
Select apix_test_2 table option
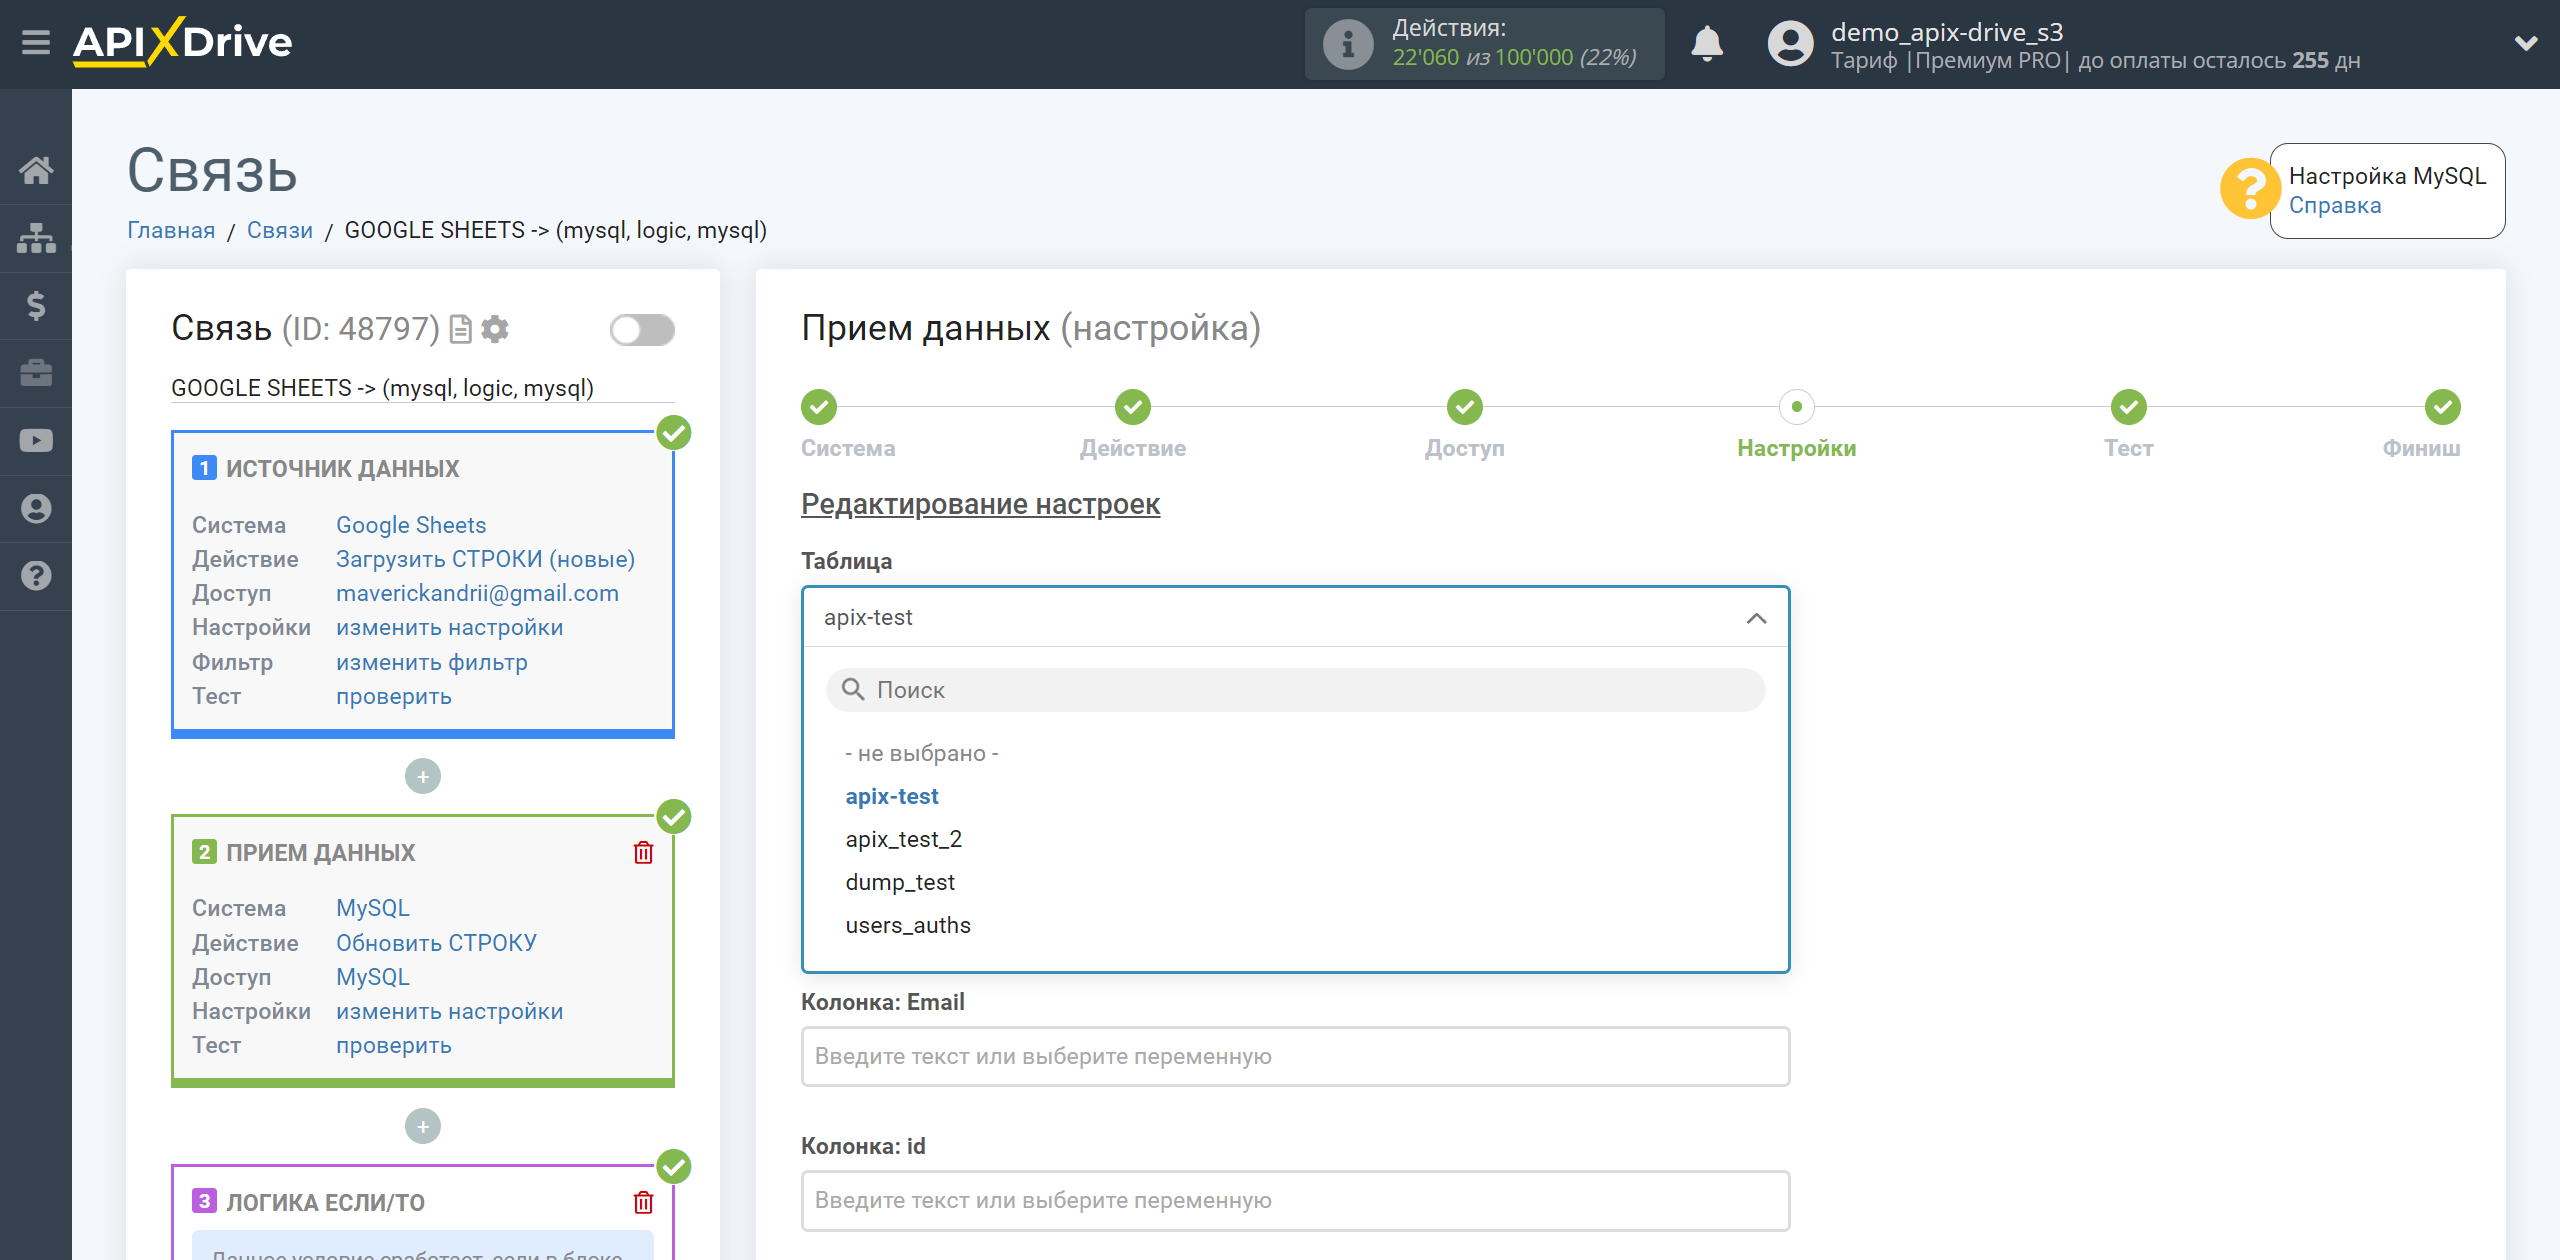pyautogui.click(x=904, y=839)
